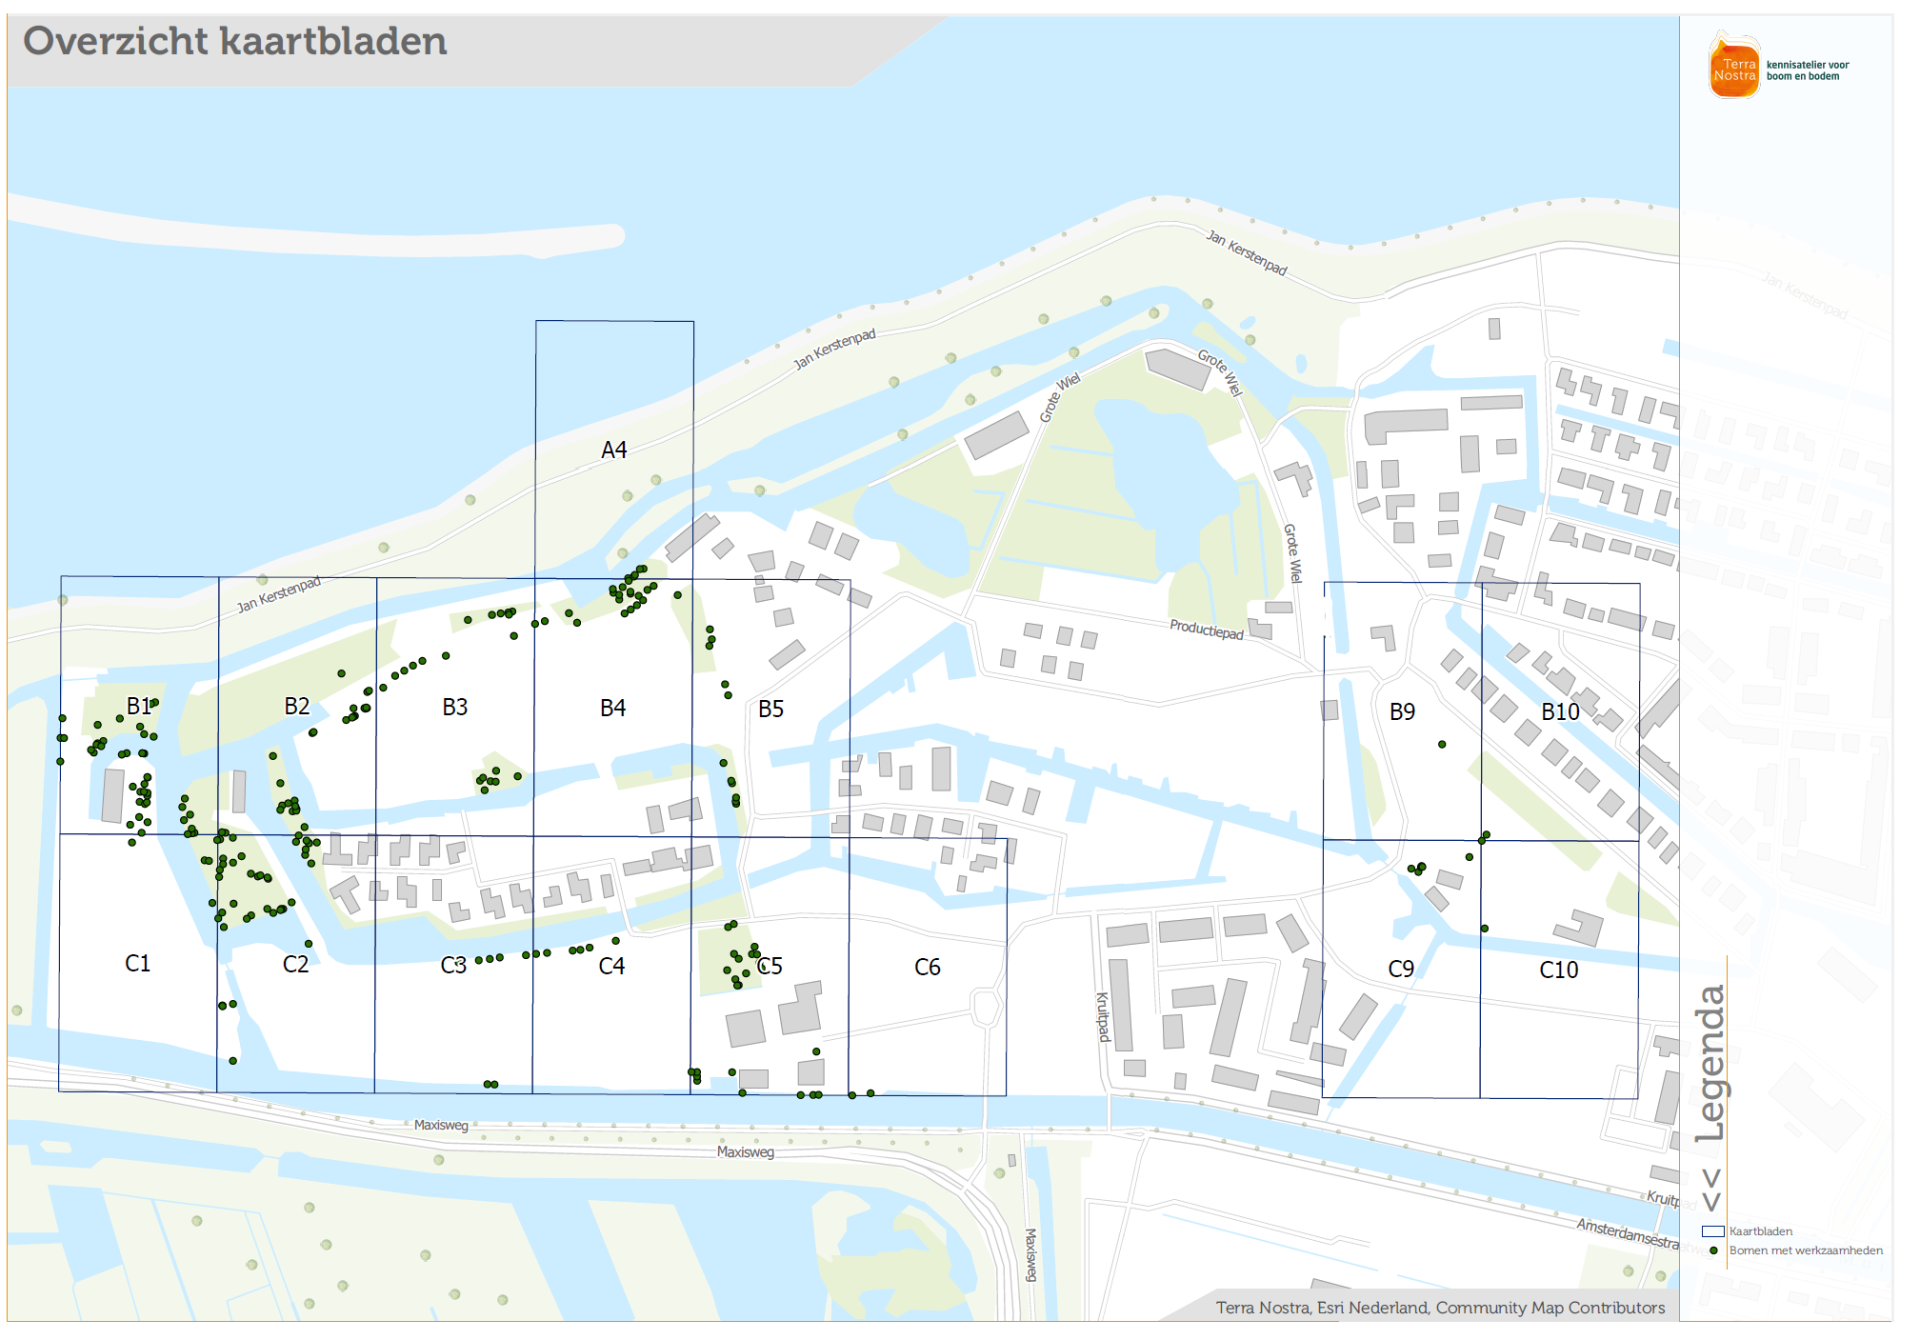The image size is (1920, 1340).
Task: Select map sheet label B5
Action: click(x=771, y=709)
